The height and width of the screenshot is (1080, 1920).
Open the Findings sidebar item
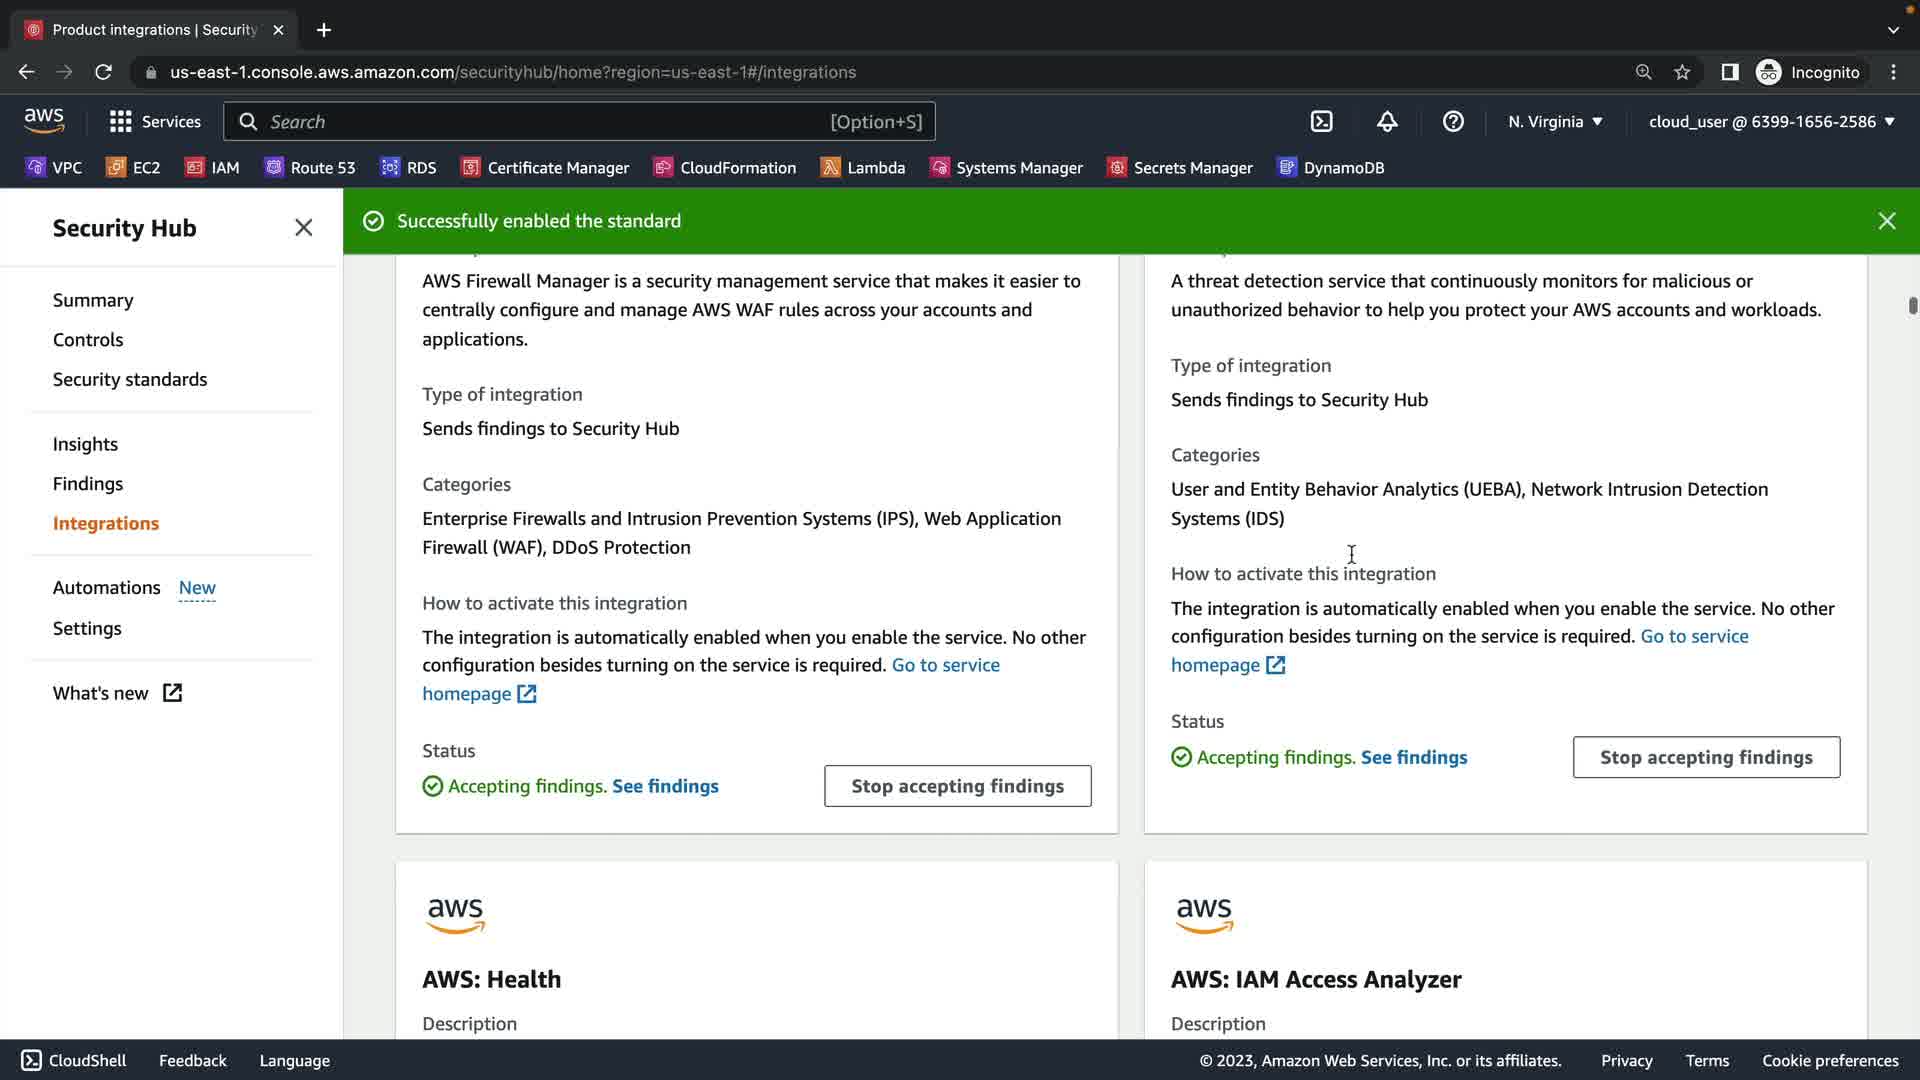pos(88,483)
